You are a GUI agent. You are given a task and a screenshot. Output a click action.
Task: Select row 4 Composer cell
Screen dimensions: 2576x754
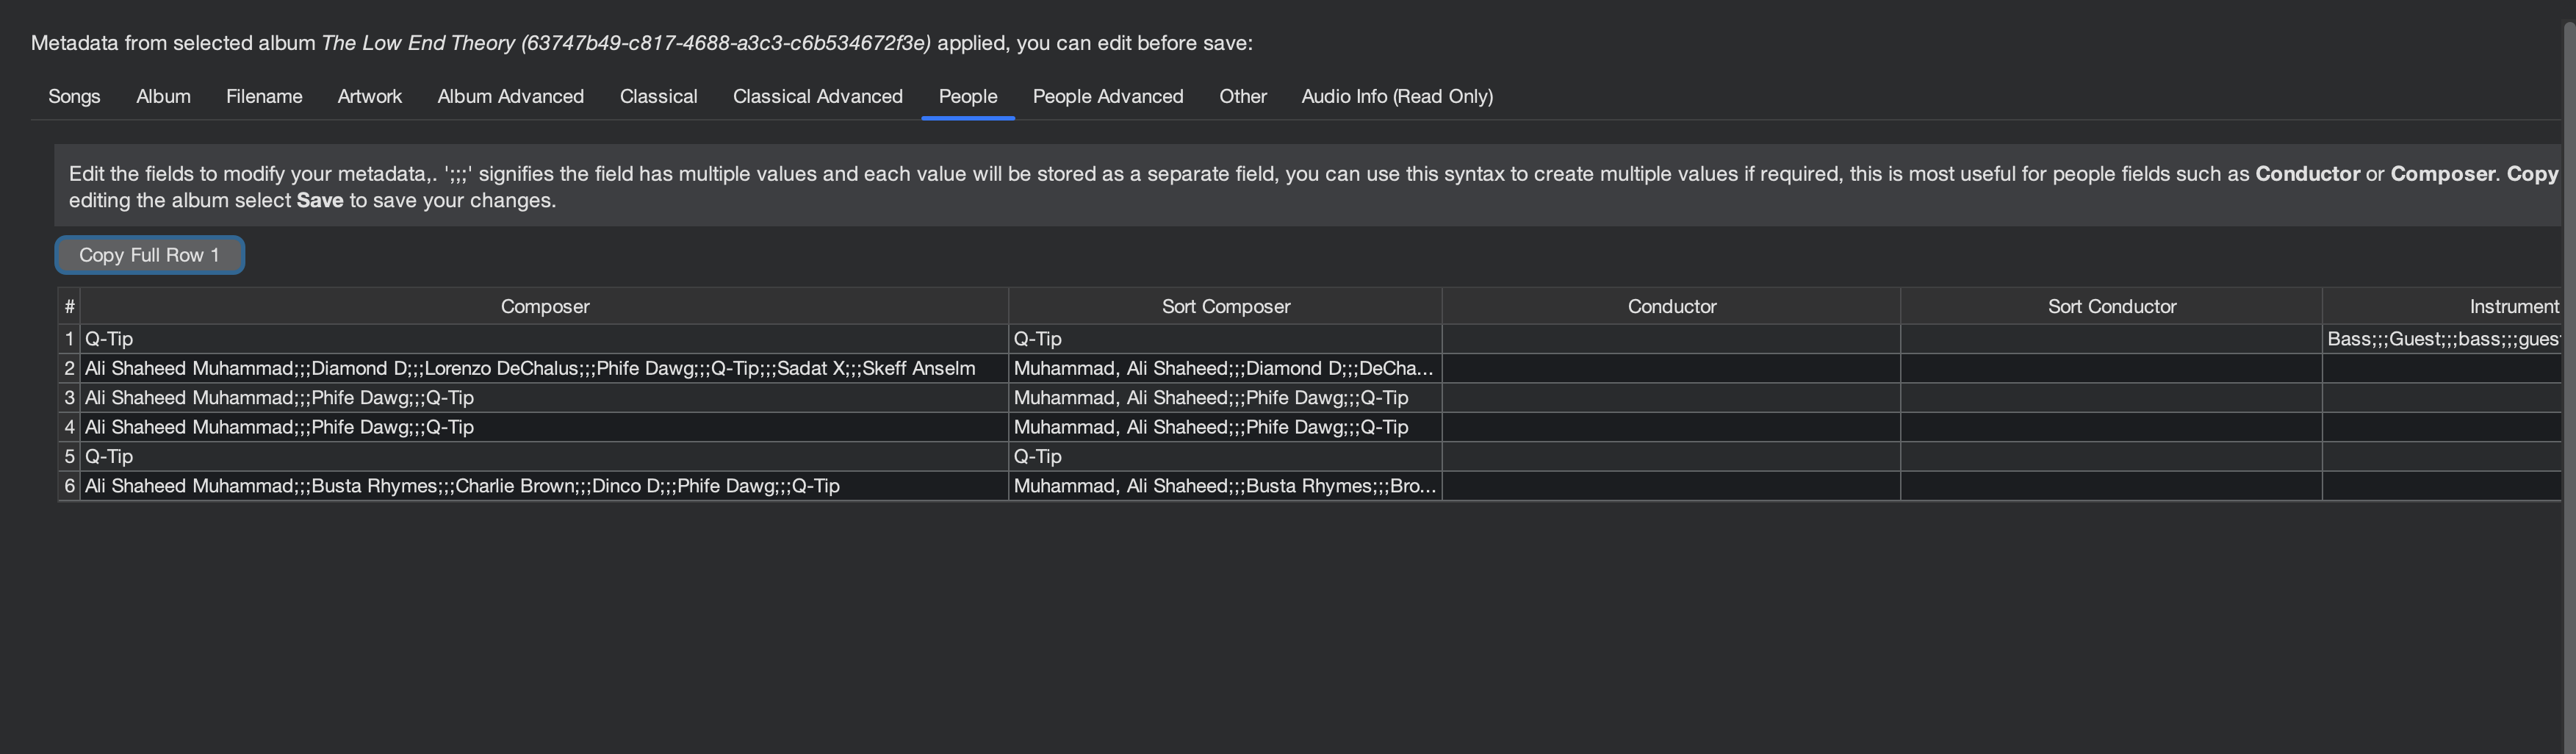click(544, 427)
